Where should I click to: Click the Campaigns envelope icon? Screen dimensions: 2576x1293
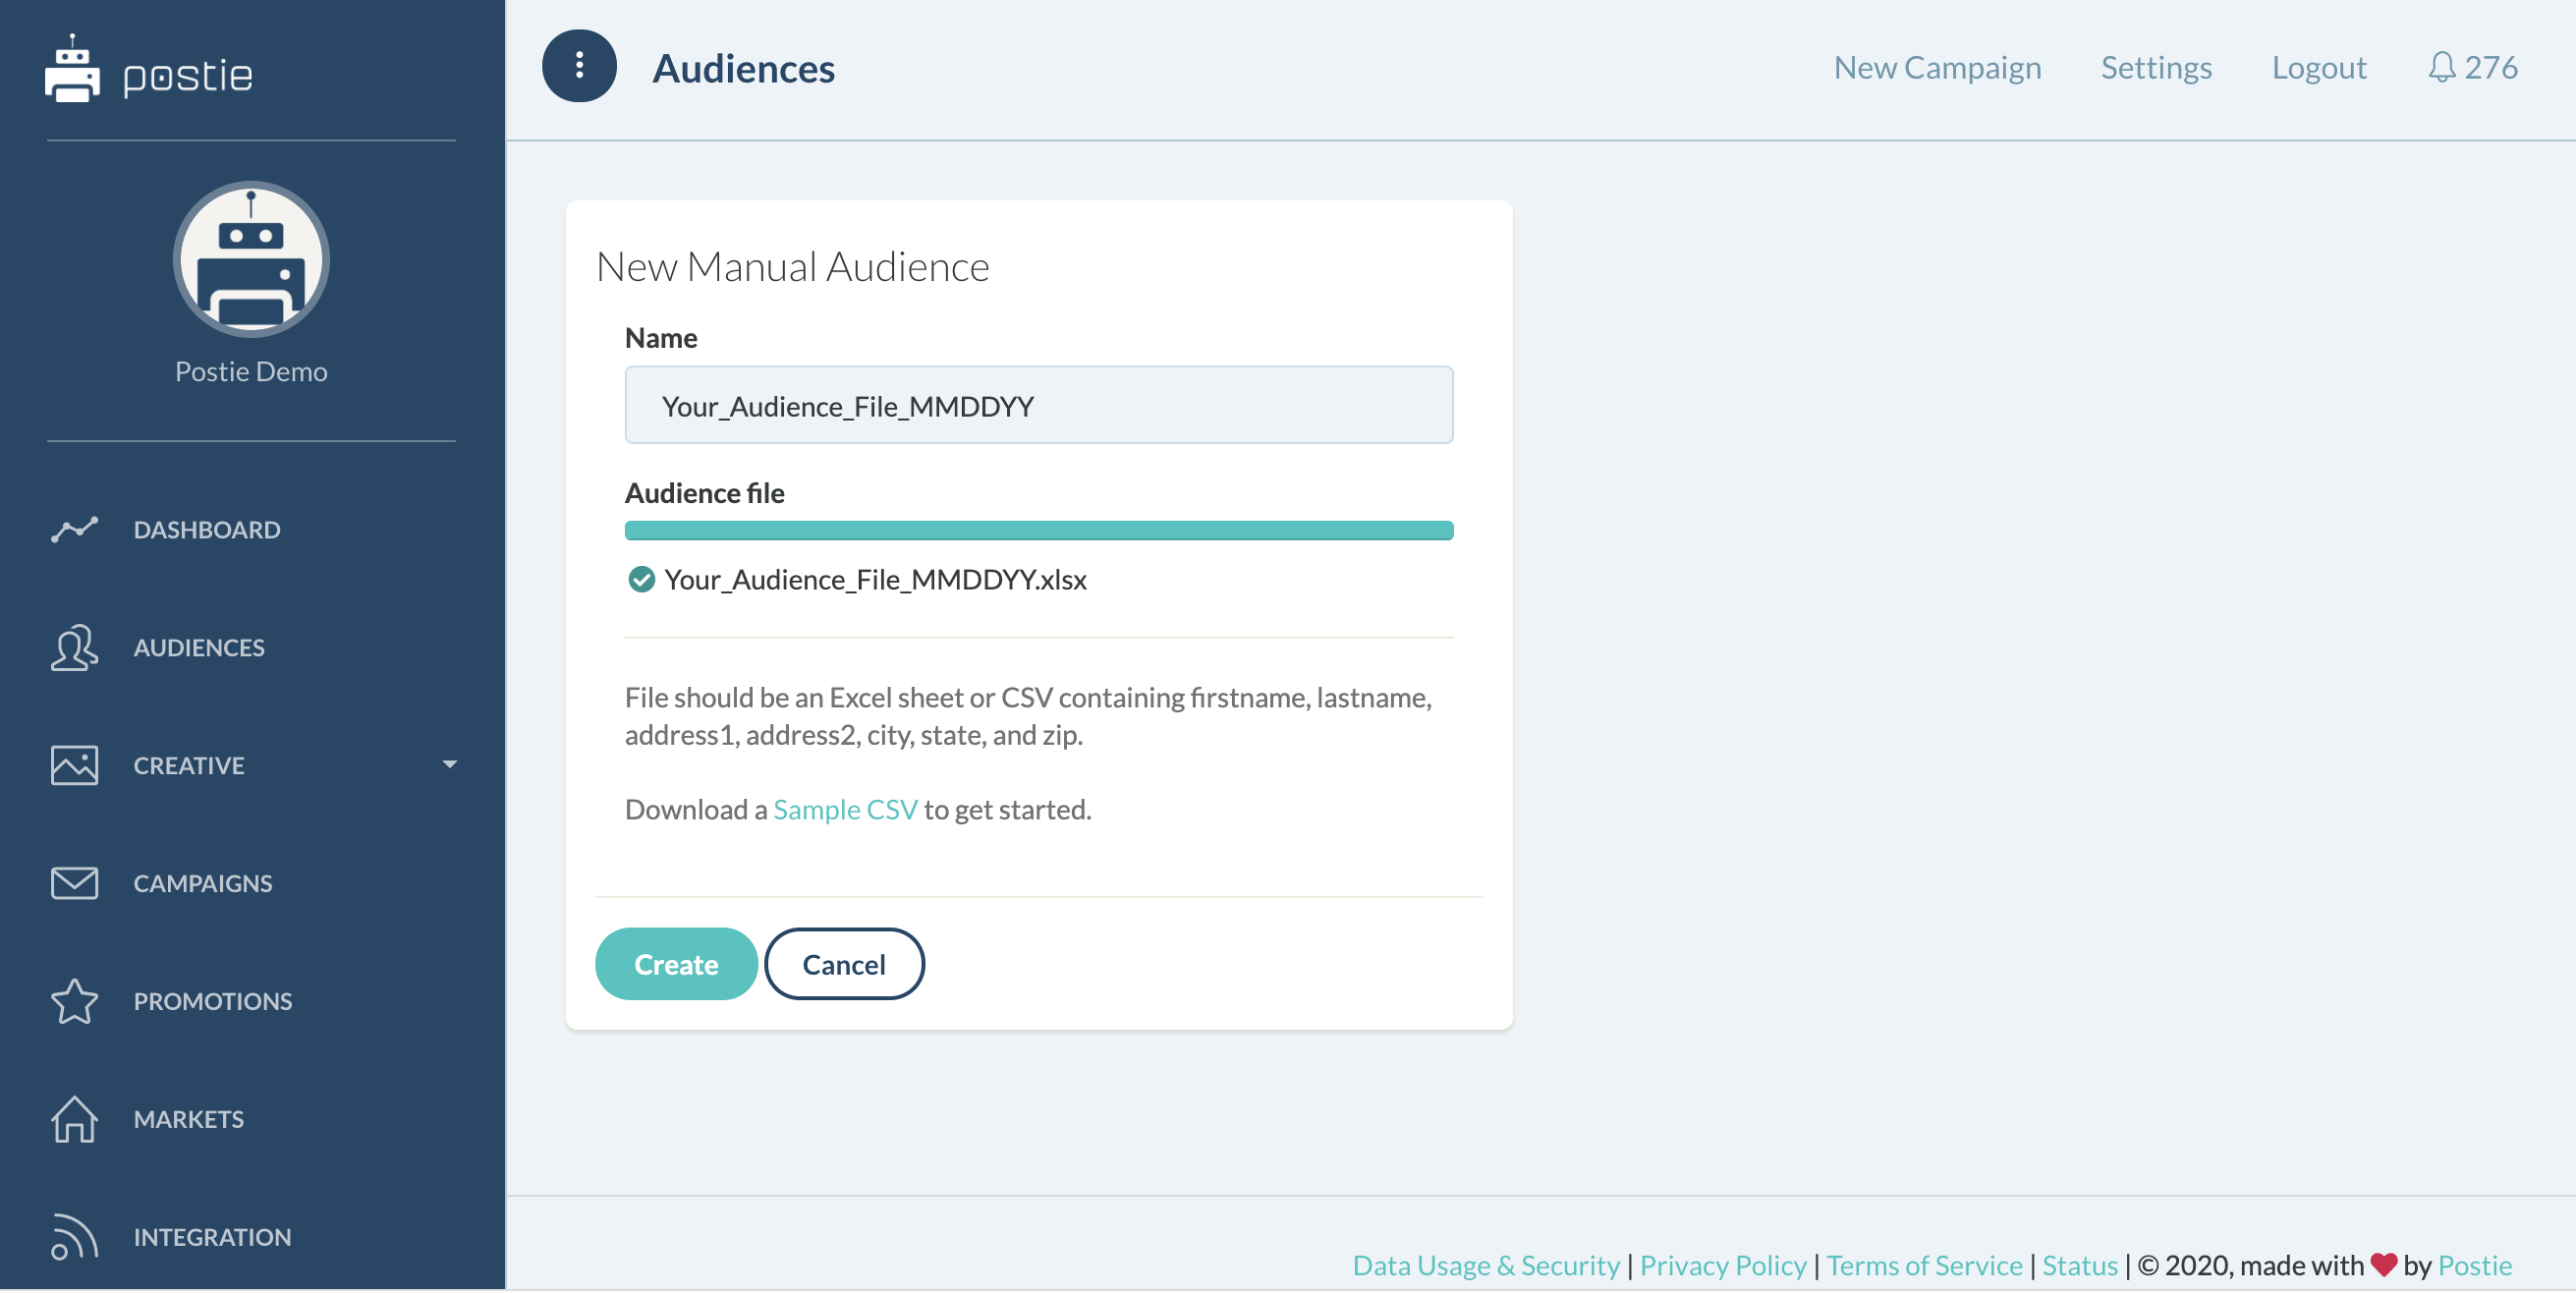pos(74,884)
